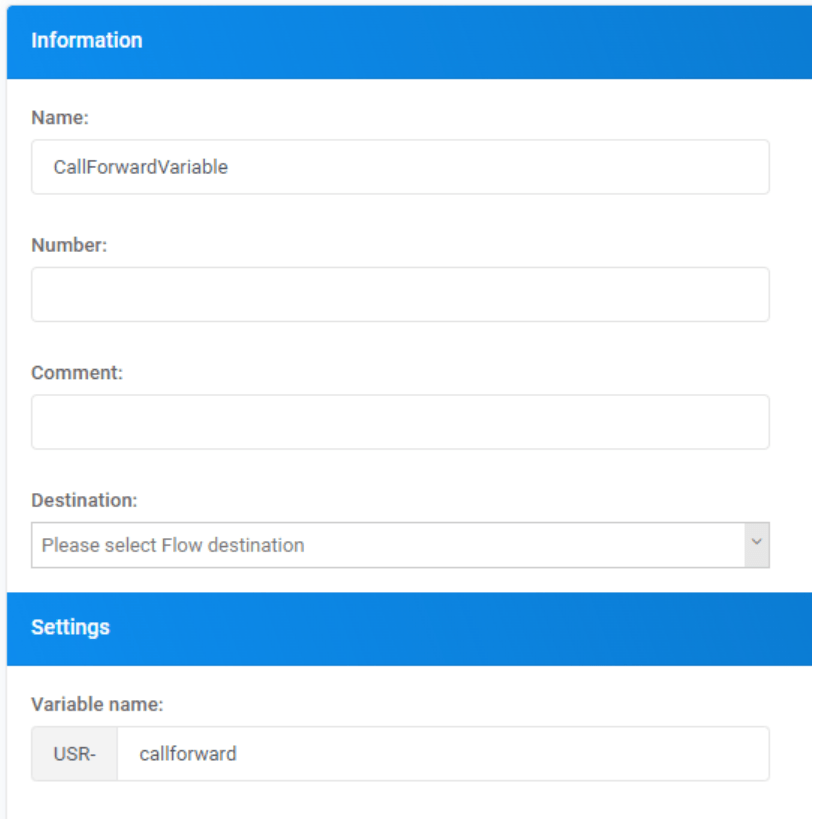
Task: Select the Information section header
Action: [408, 41]
